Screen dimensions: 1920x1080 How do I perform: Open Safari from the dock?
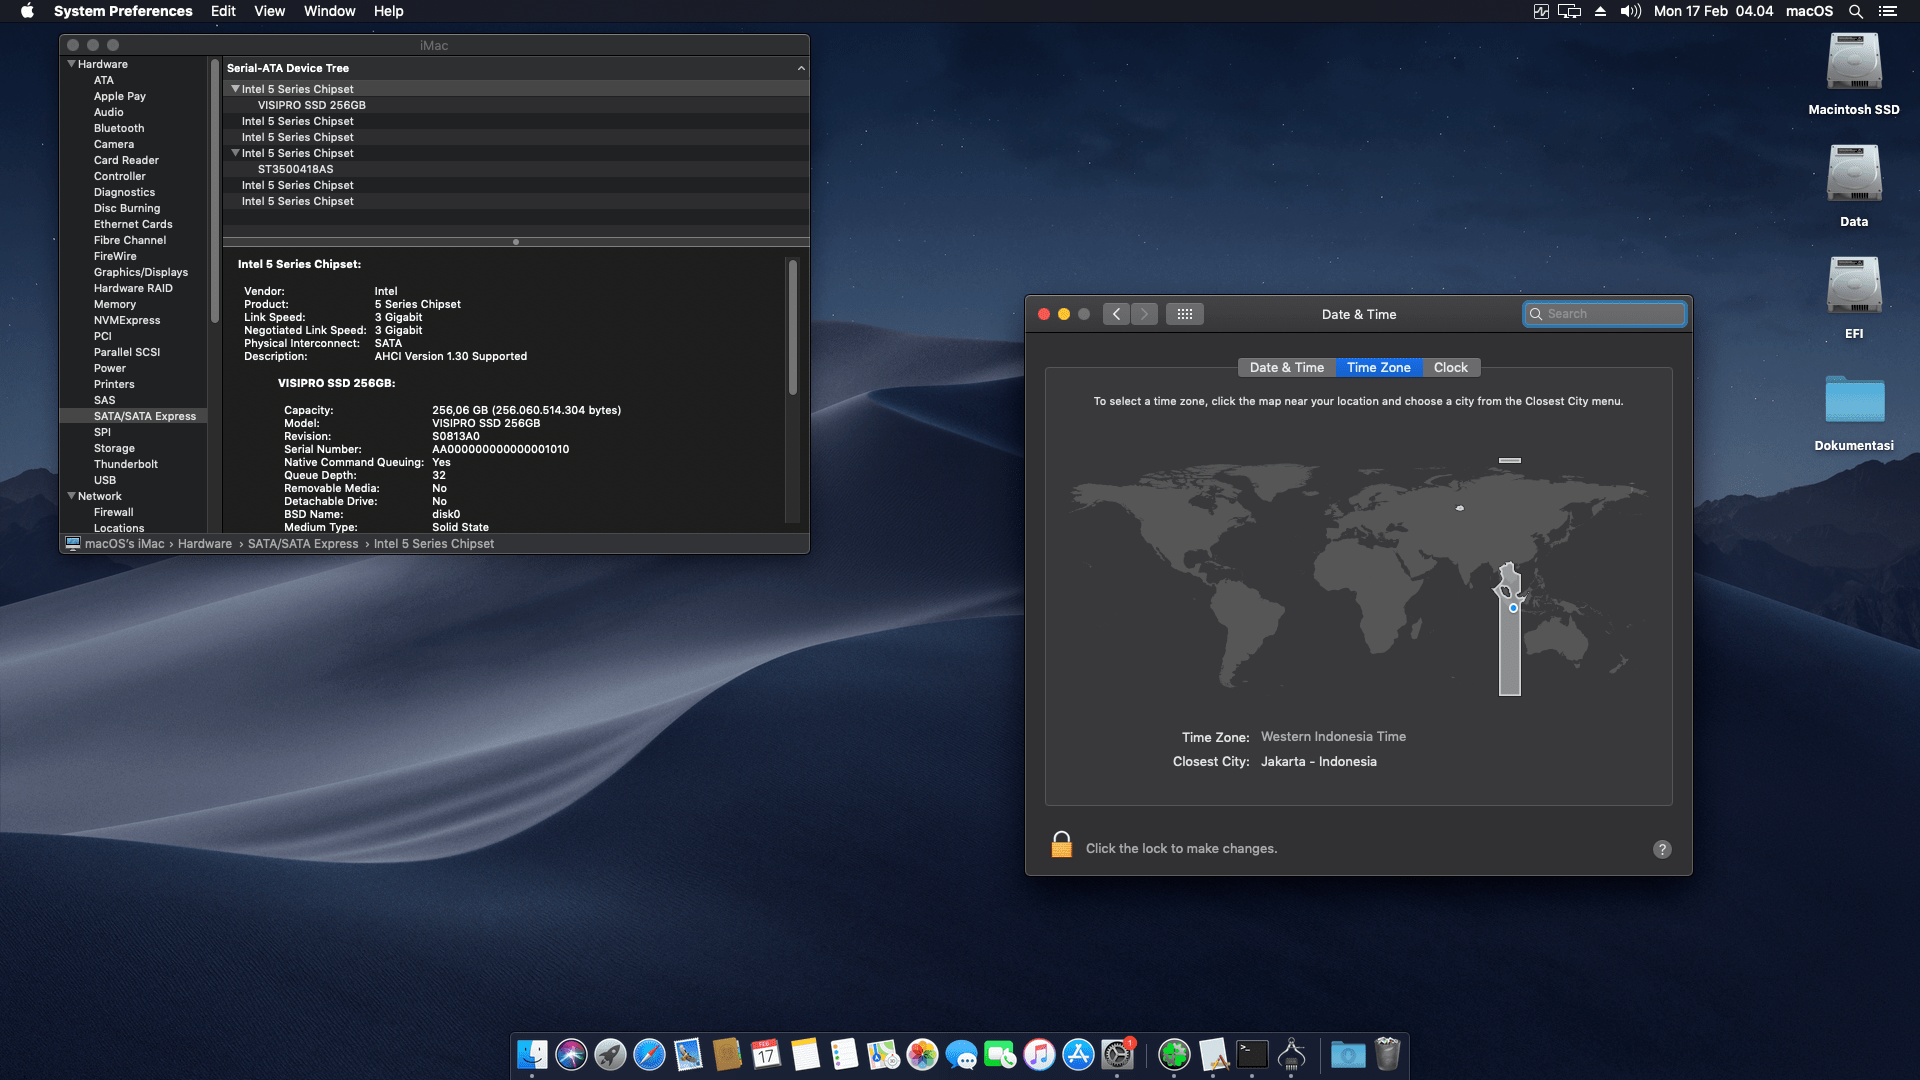tap(649, 1054)
